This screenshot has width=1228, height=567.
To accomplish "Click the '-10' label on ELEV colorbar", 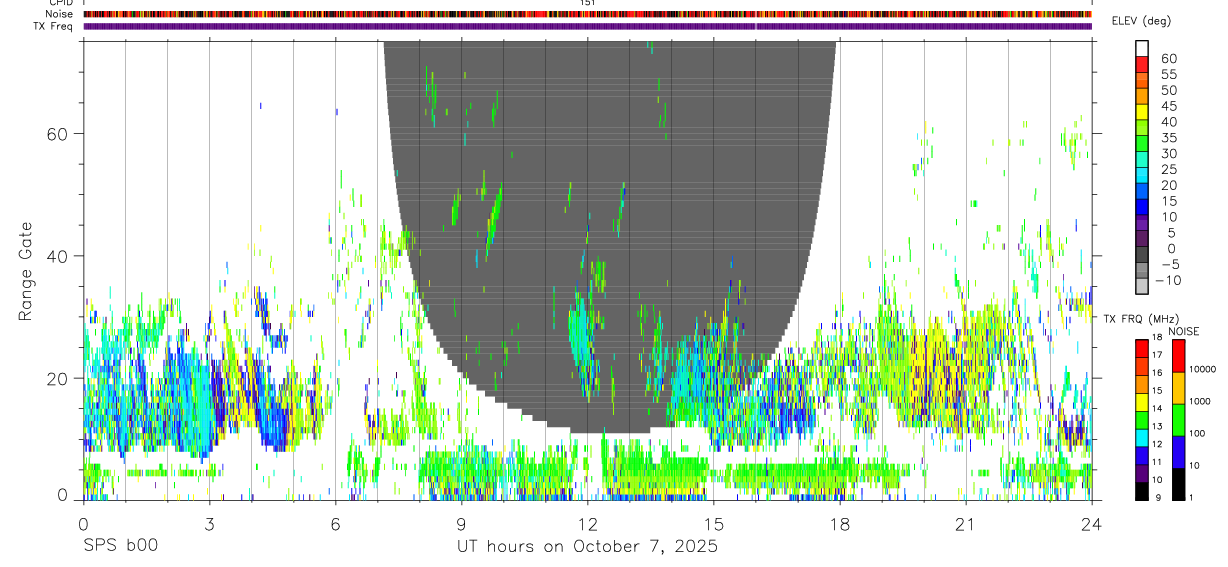I will click(1166, 281).
